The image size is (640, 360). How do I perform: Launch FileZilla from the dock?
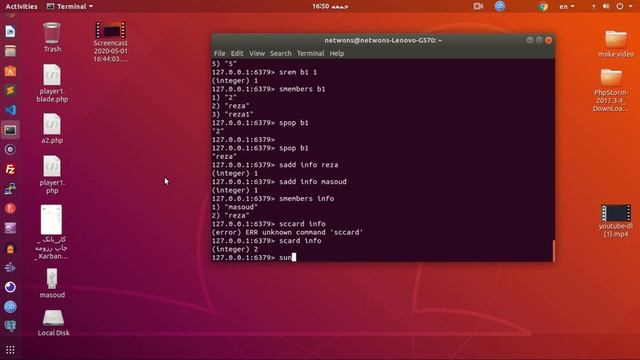click(x=10, y=169)
